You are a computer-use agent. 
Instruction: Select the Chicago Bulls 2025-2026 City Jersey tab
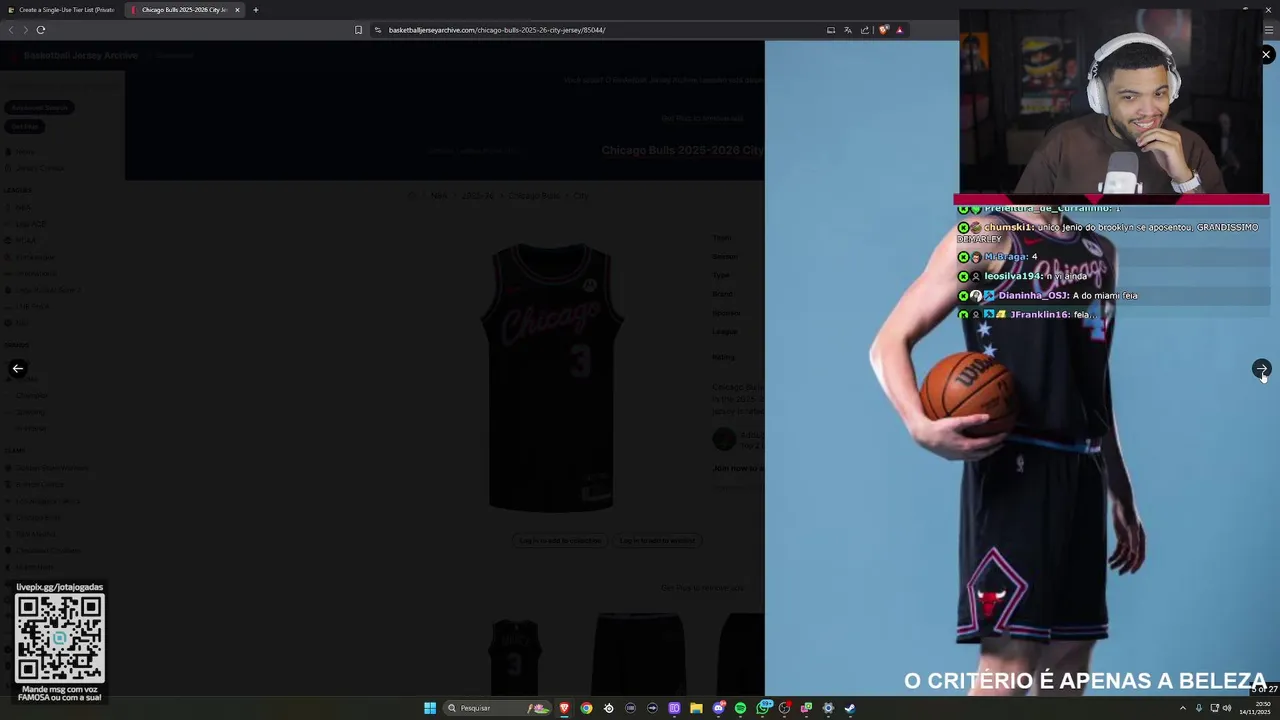[x=184, y=10]
